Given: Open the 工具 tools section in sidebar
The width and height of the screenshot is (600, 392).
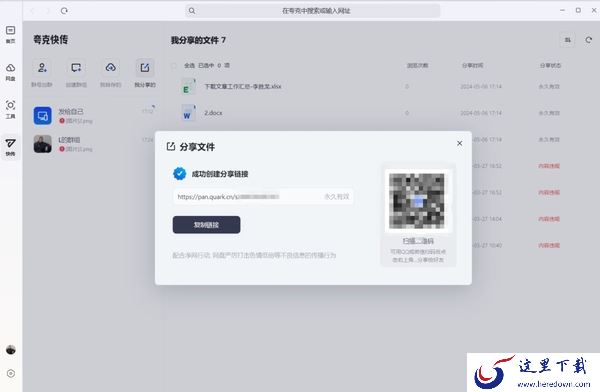Looking at the screenshot, I should (x=11, y=109).
